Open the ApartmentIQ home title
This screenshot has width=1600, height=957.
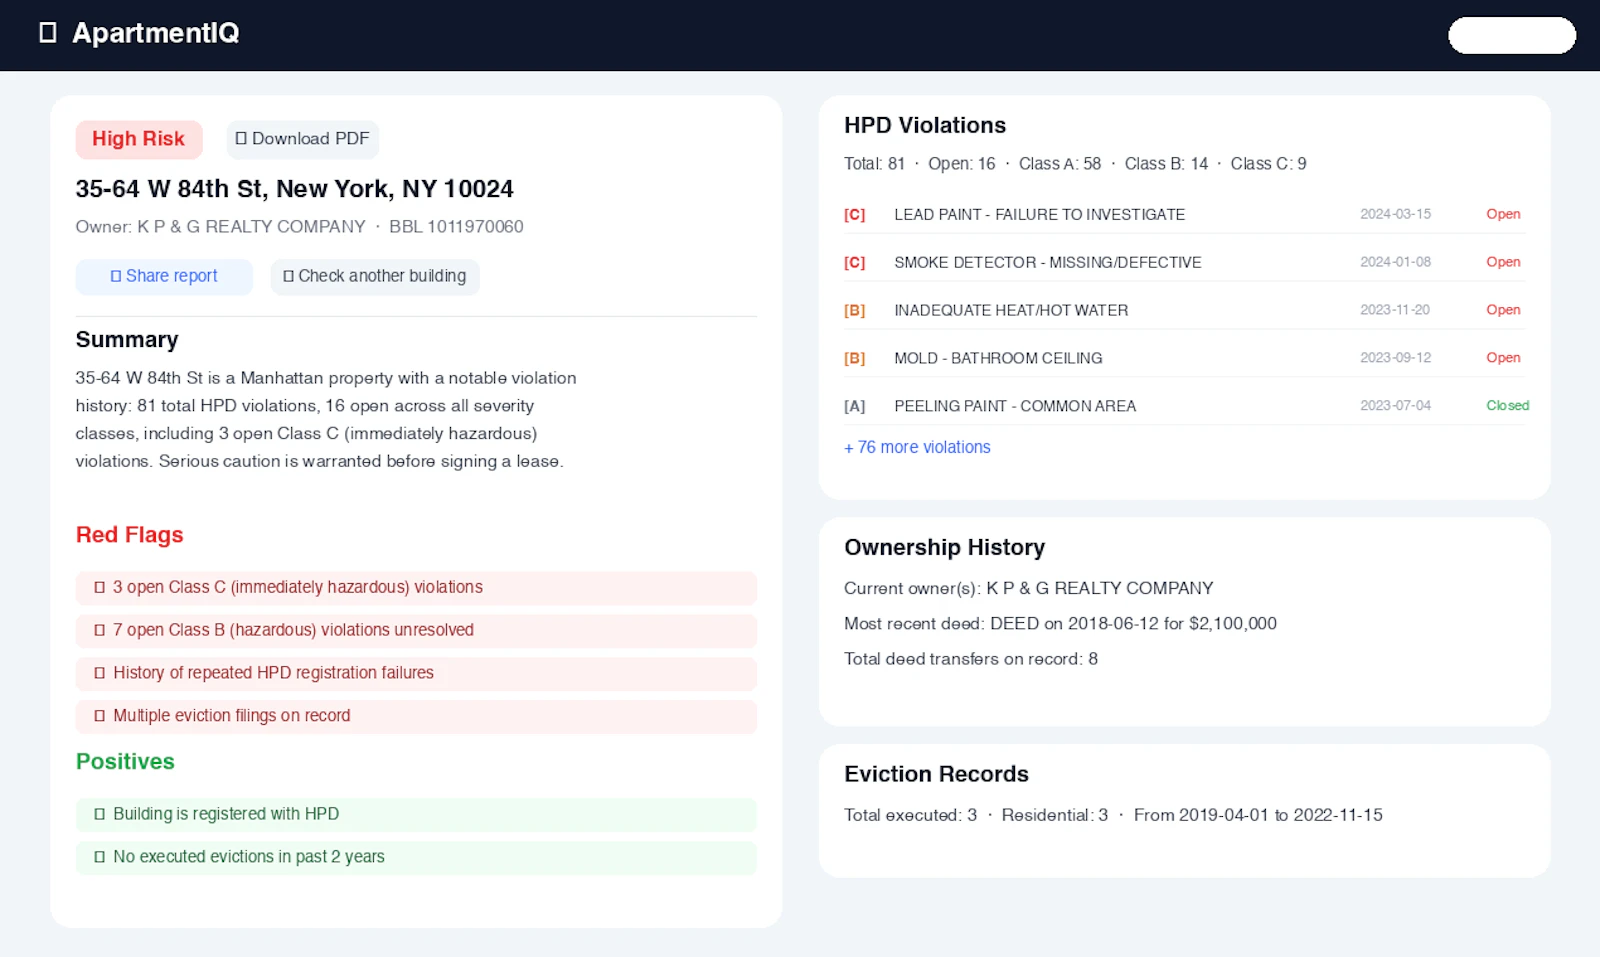pos(155,33)
